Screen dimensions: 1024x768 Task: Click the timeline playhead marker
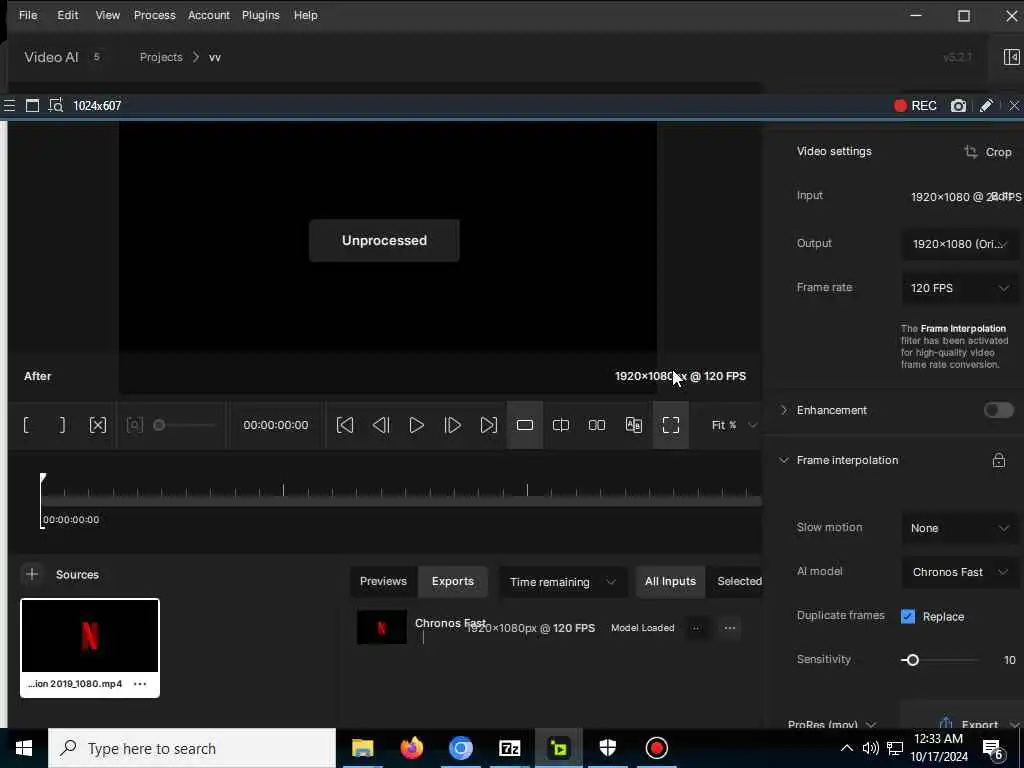pos(42,479)
